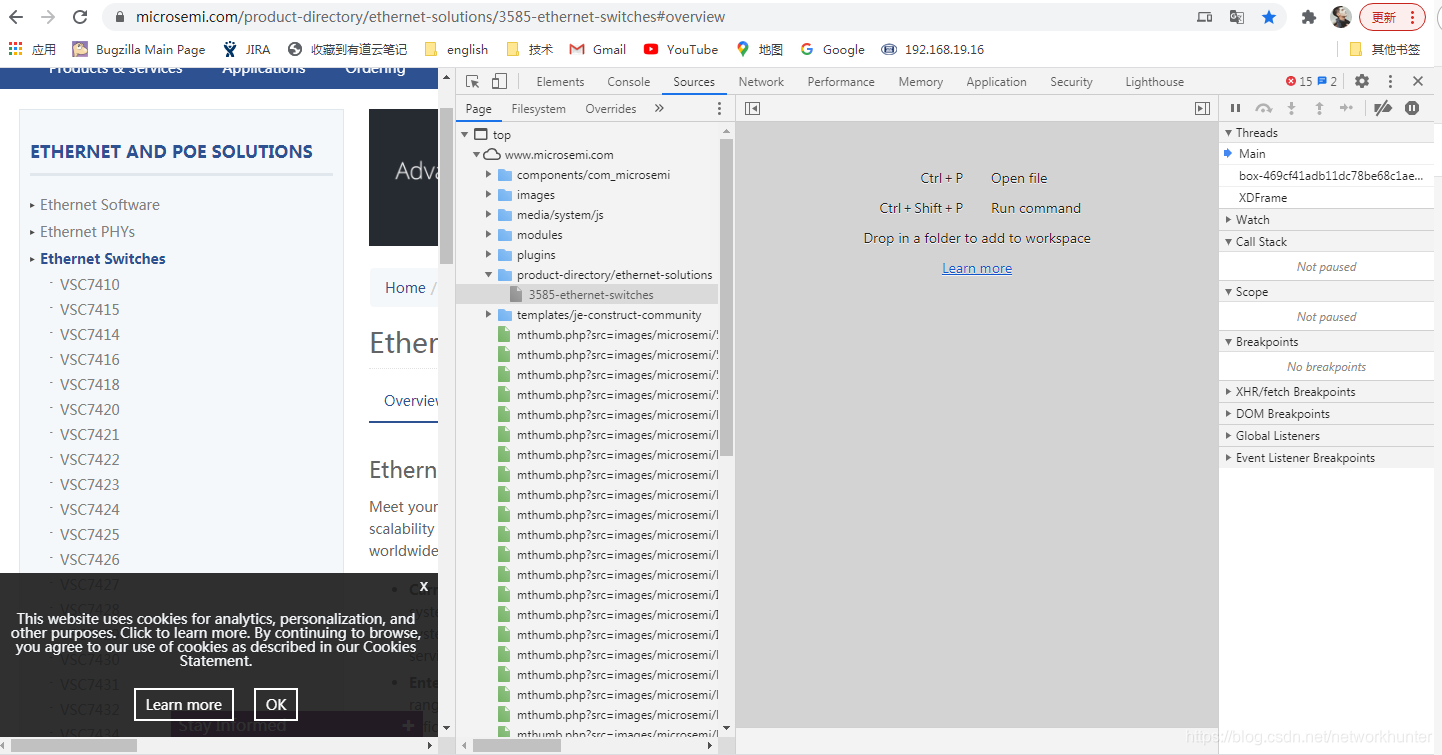The height and width of the screenshot is (755, 1442).
Task: Open the VSC7410 product link
Action: 89,284
